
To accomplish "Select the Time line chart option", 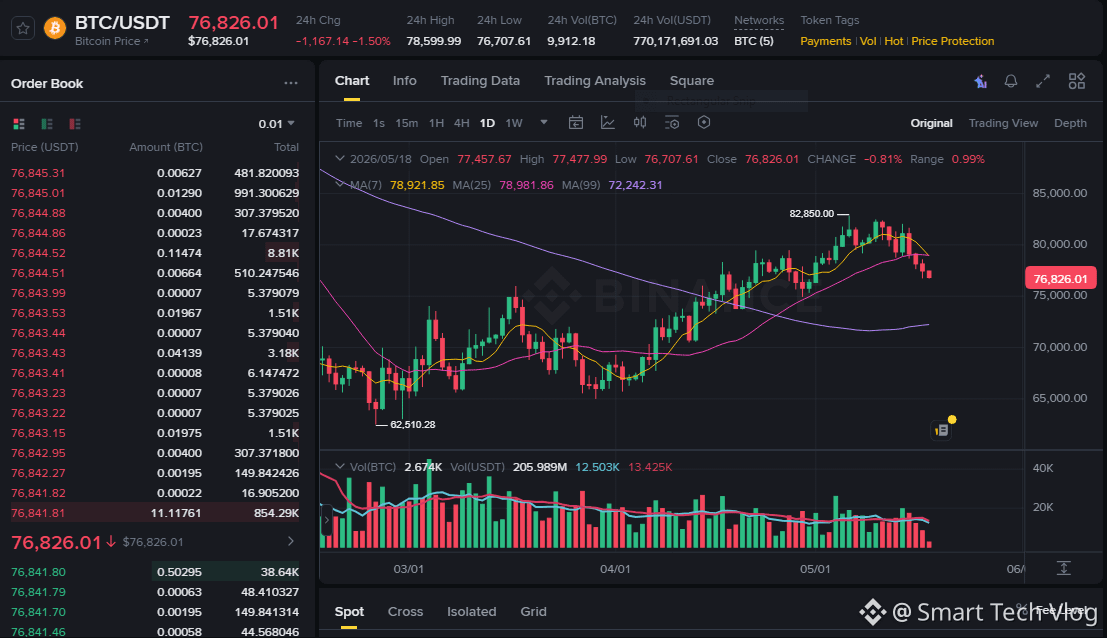I will pyautogui.click(x=349, y=123).
